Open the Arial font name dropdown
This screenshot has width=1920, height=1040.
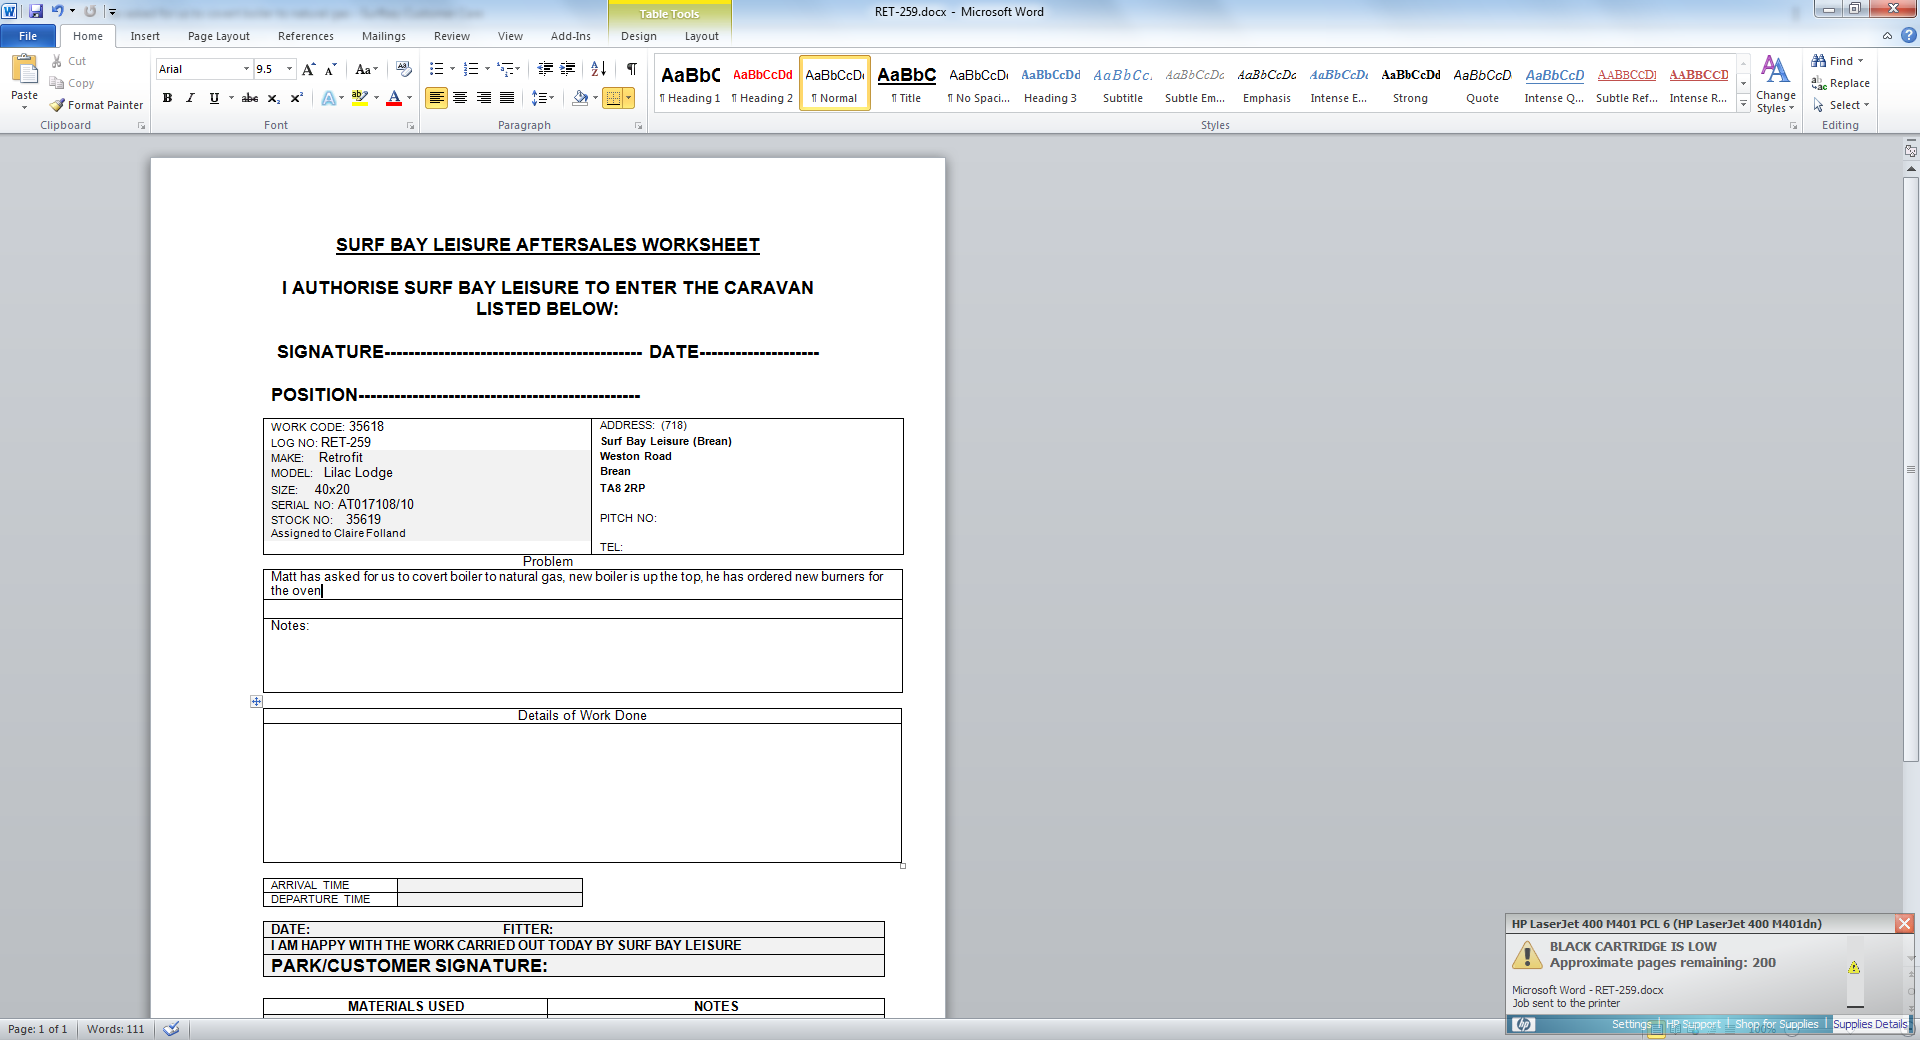click(x=246, y=69)
